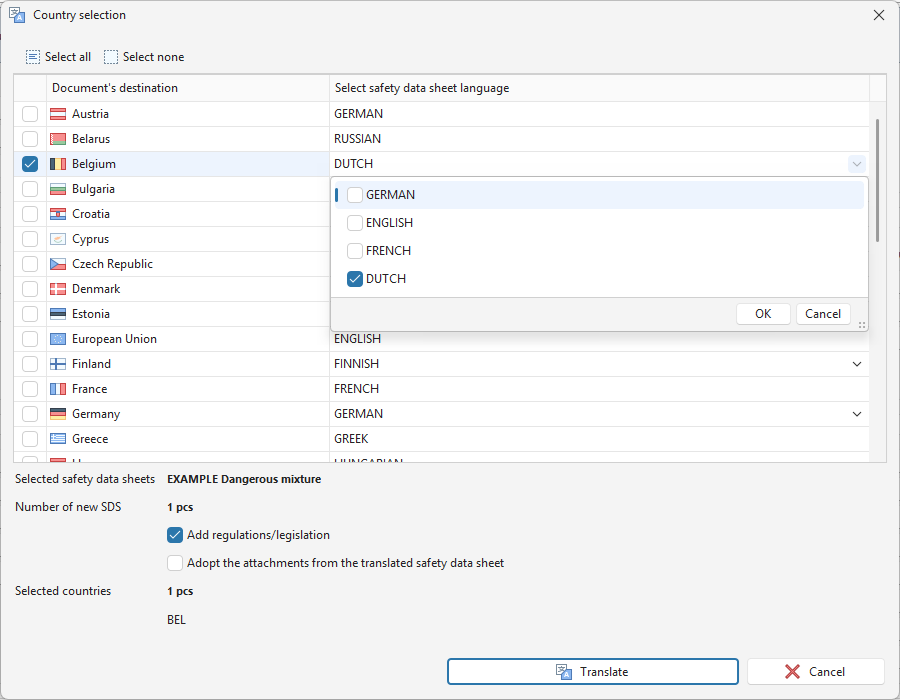900x700 pixels.
Task: Click the Translate button
Action: pyautogui.click(x=592, y=672)
